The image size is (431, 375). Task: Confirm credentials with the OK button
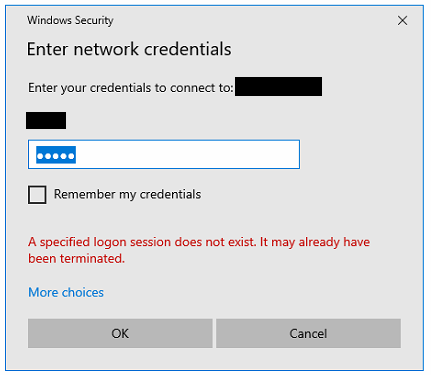(x=120, y=333)
